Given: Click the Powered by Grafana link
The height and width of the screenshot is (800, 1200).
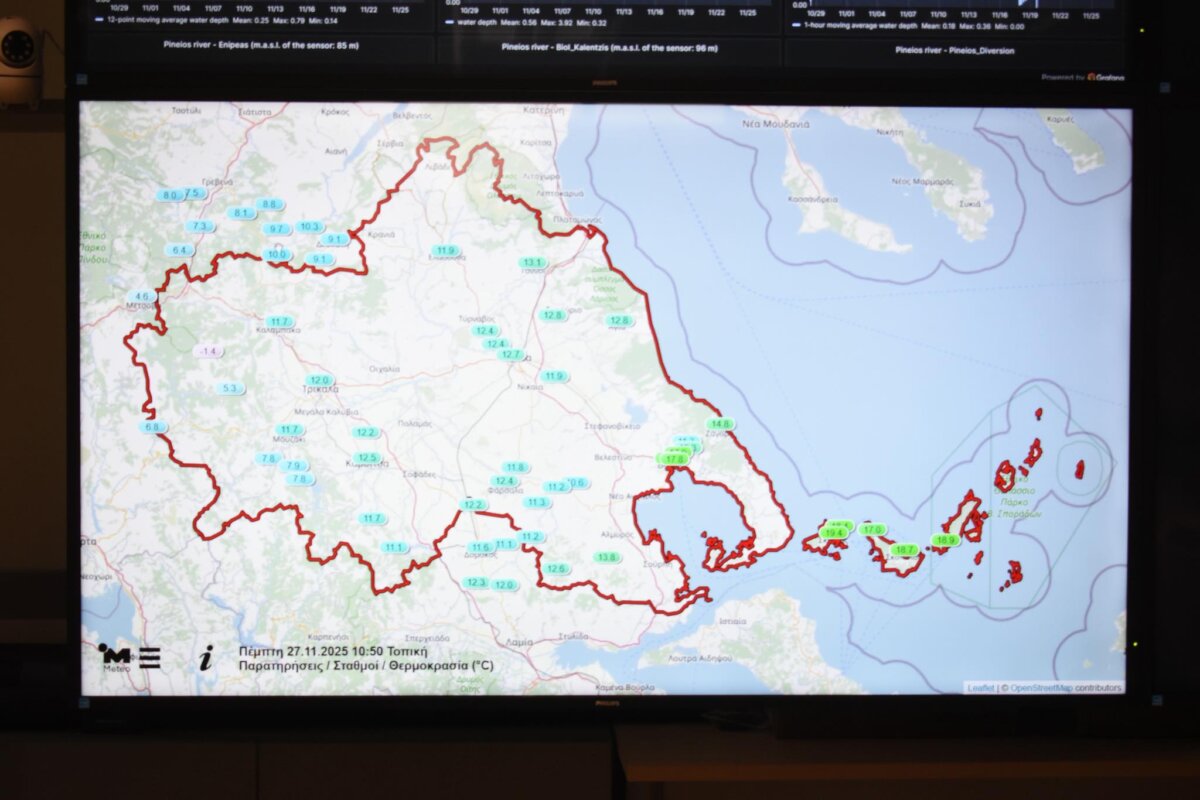Looking at the screenshot, I should 1083,77.
